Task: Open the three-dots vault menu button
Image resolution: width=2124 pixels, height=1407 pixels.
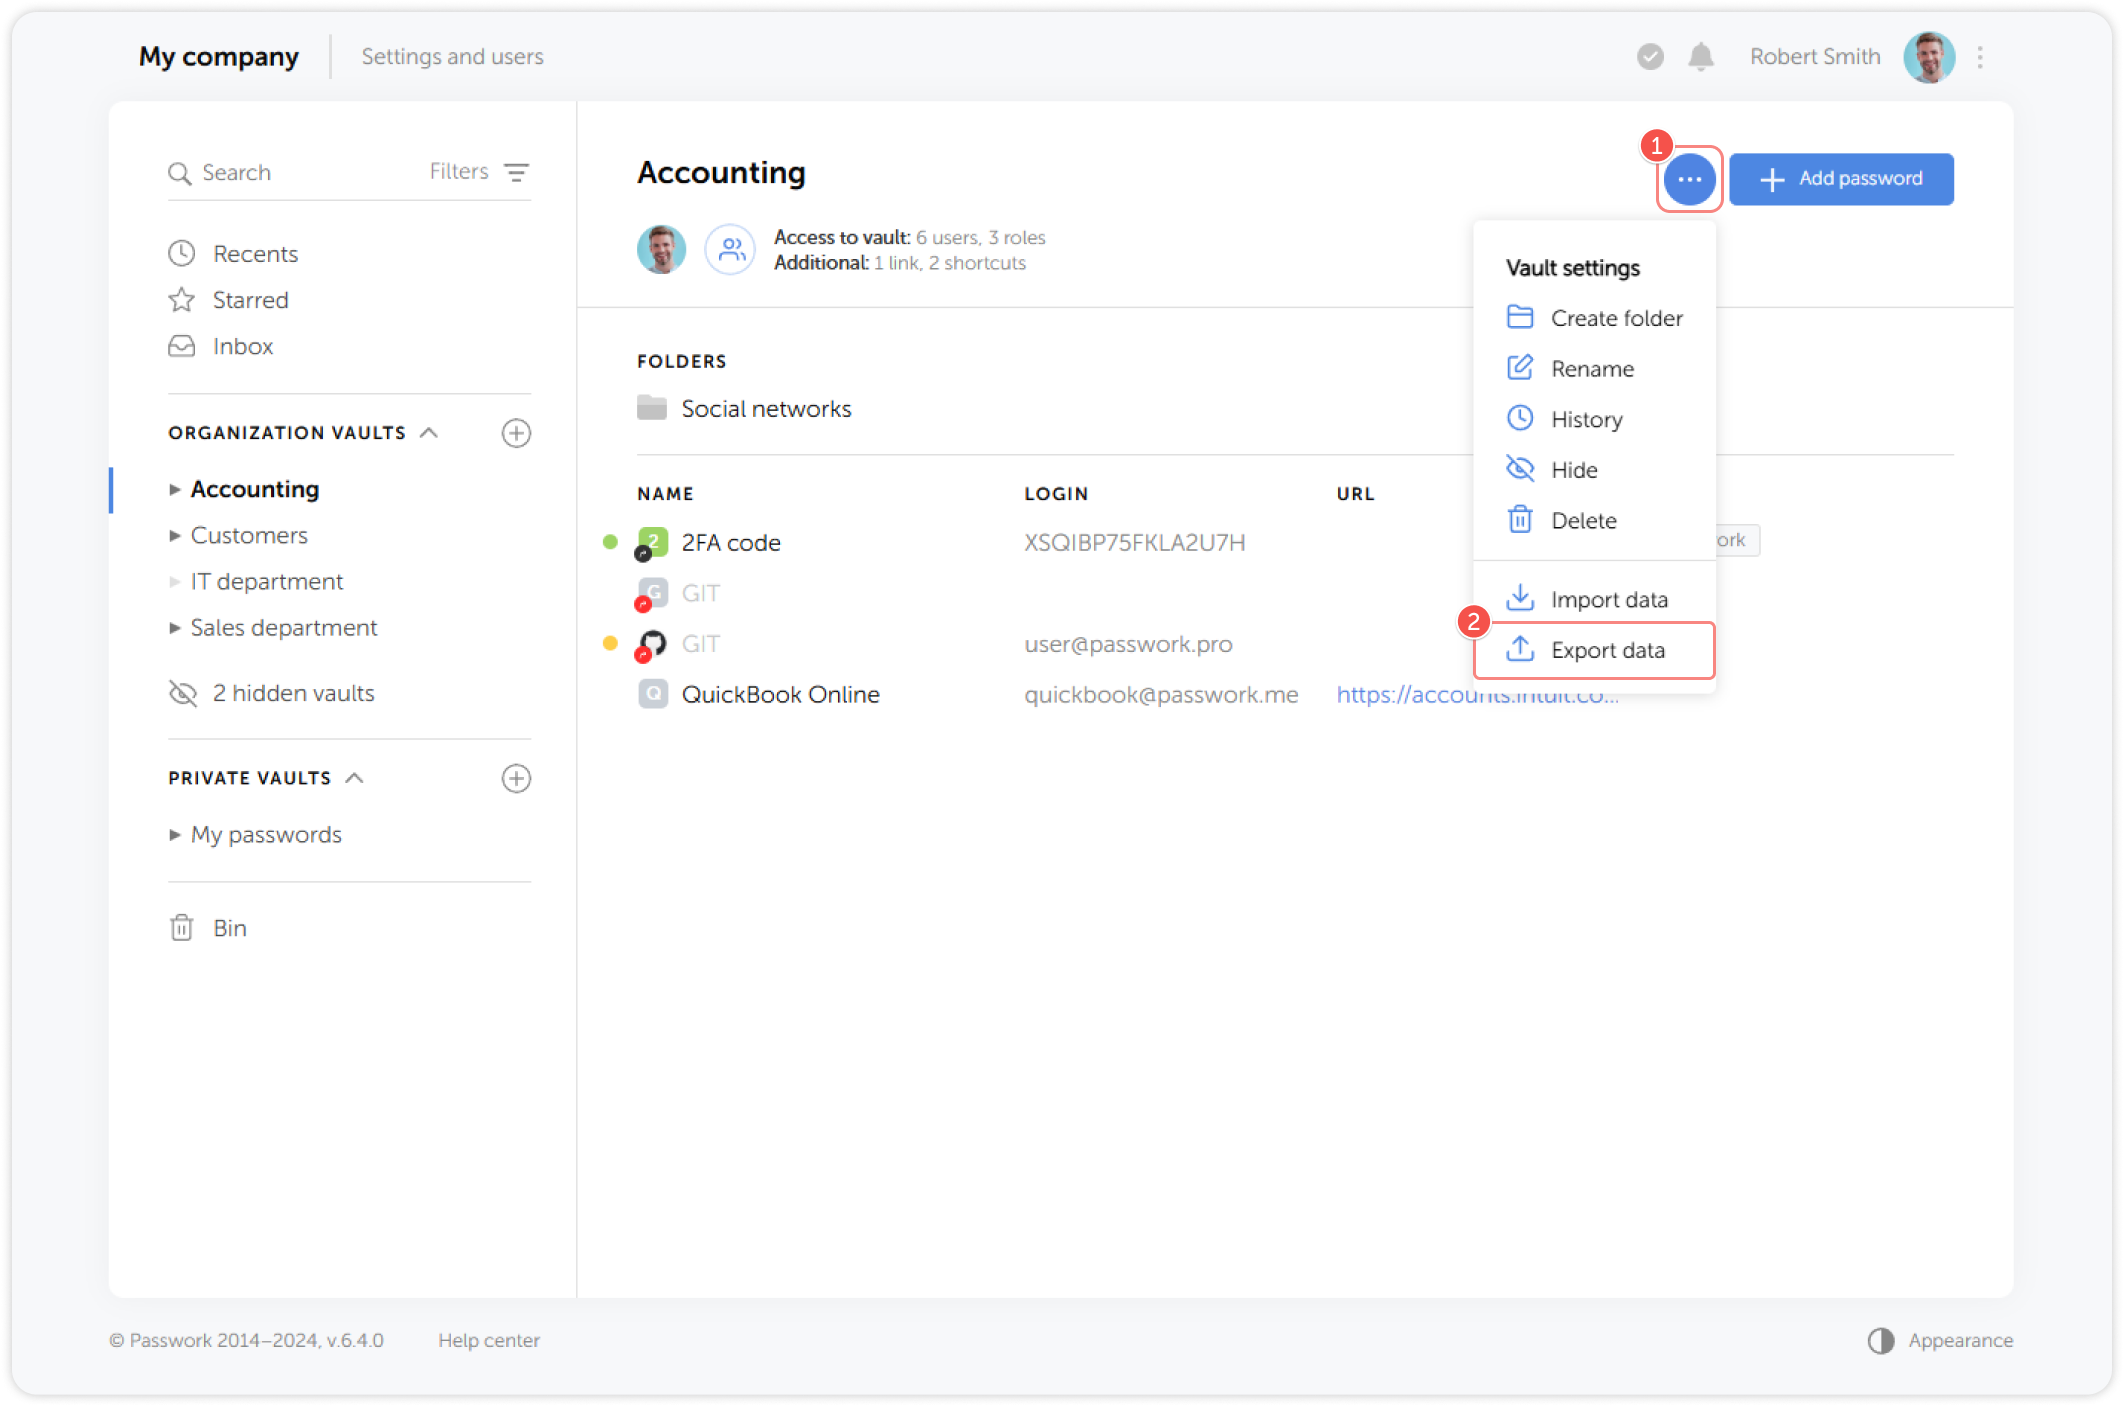Action: coord(1689,180)
